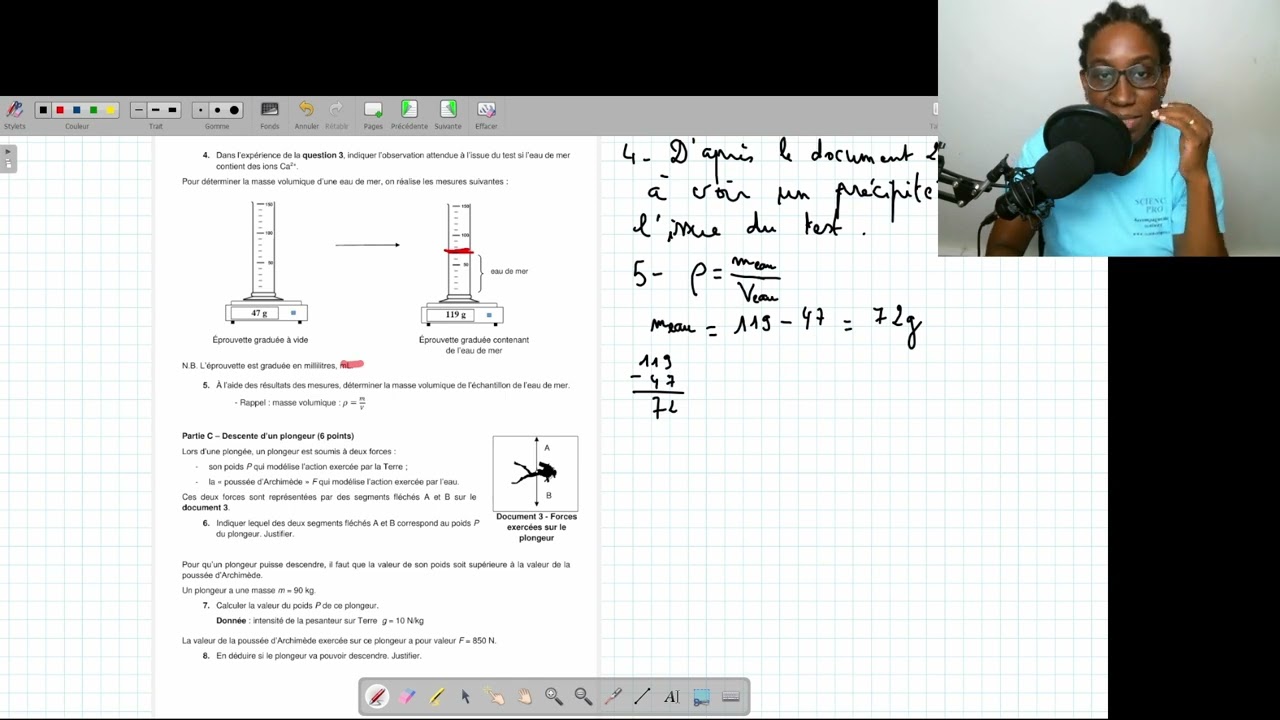Select the Line drawing tool

tap(642, 697)
